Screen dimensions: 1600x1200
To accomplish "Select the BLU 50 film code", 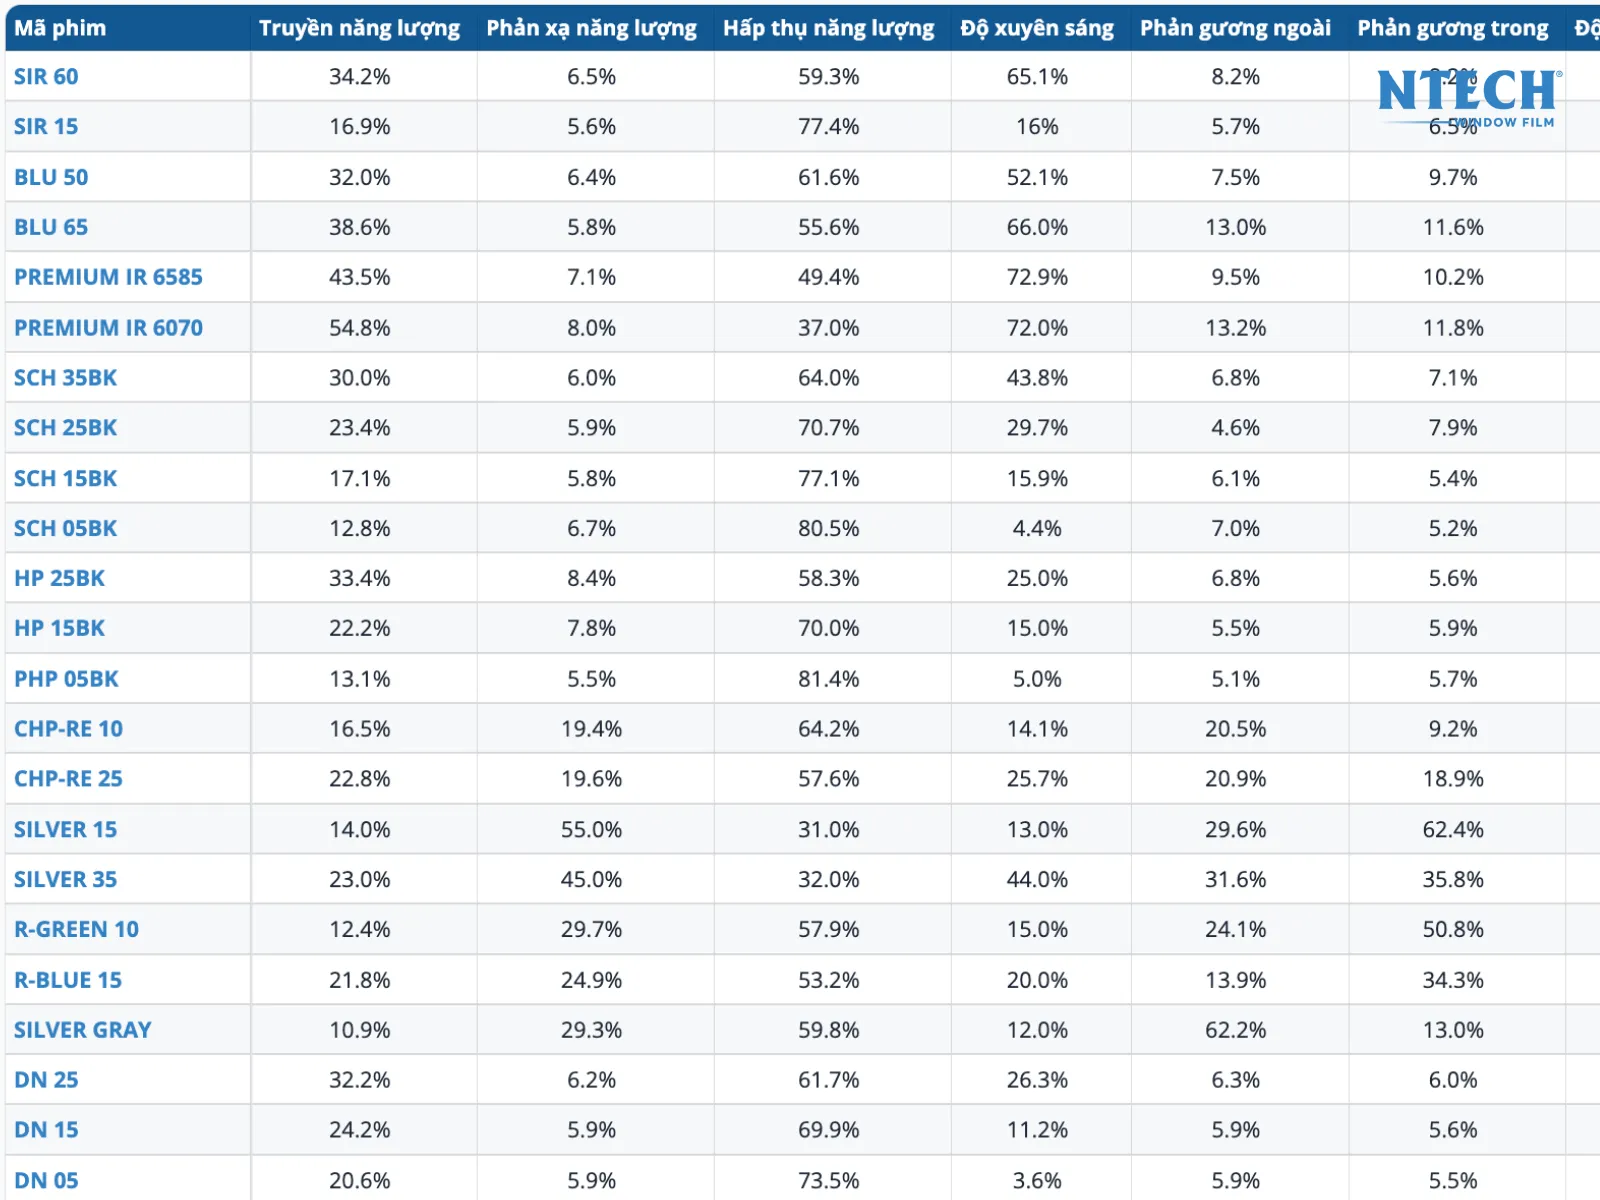I will pos(51,177).
